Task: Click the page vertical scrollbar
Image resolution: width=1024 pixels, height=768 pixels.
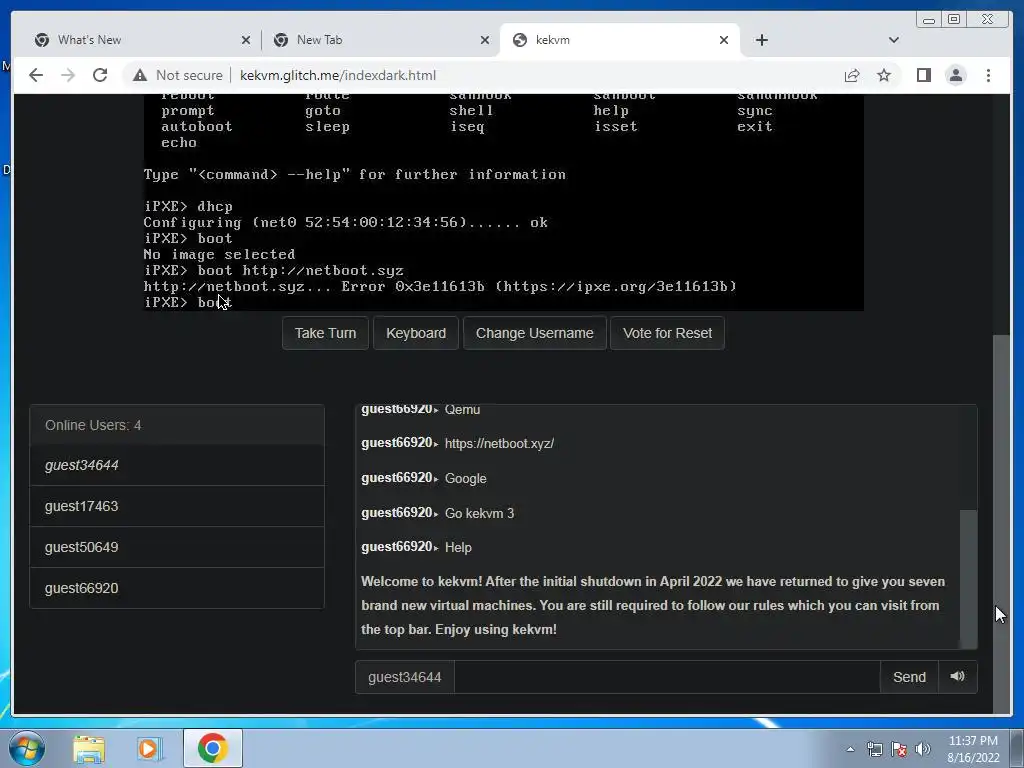Action: click(1000, 522)
